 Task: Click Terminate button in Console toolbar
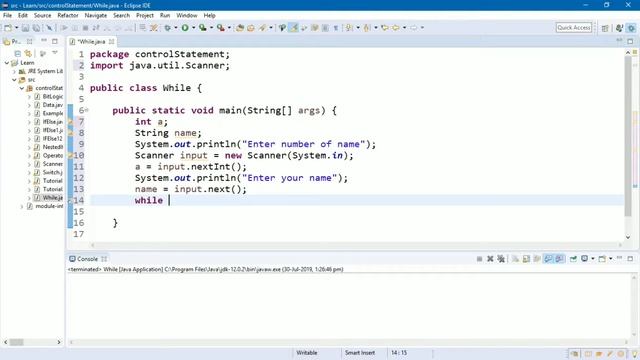(480, 259)
